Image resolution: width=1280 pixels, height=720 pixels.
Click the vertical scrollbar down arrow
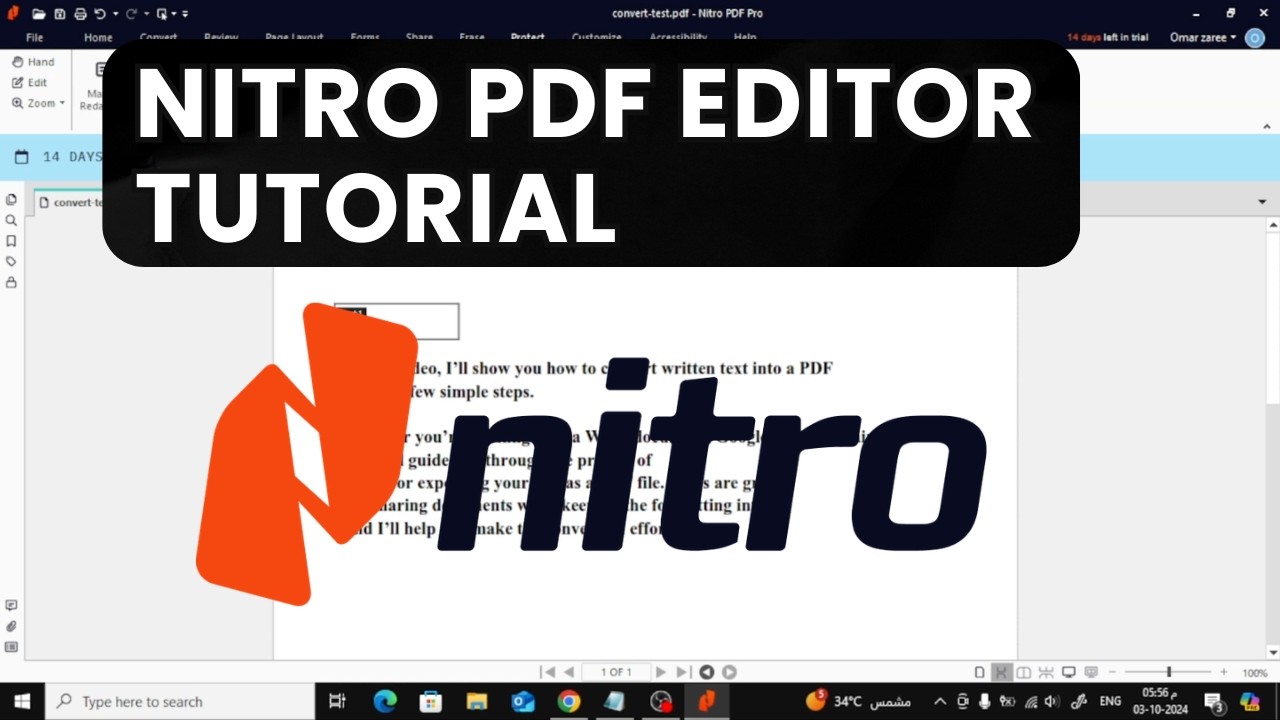[1273, 651]
